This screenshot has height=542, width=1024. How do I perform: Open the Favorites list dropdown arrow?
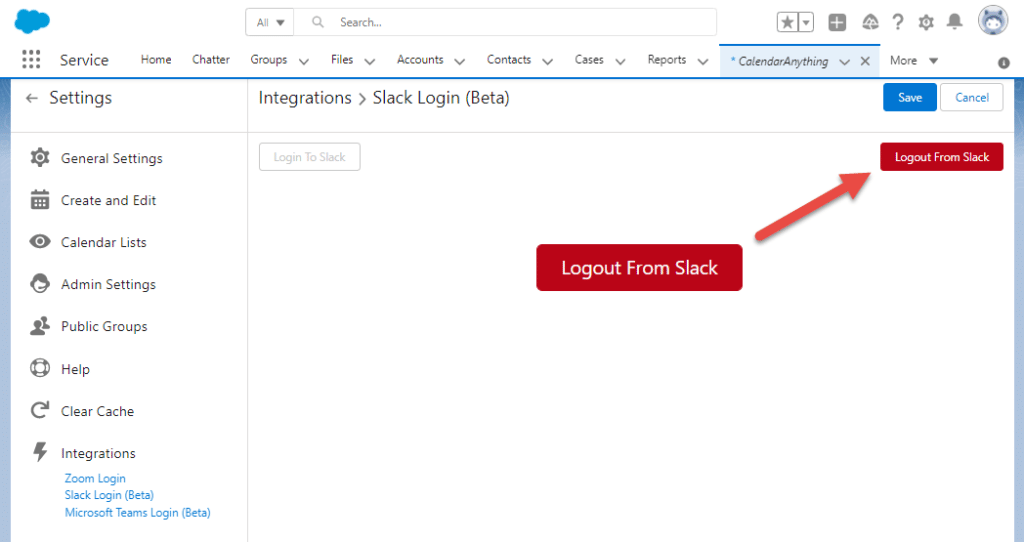tap(806, 22)
